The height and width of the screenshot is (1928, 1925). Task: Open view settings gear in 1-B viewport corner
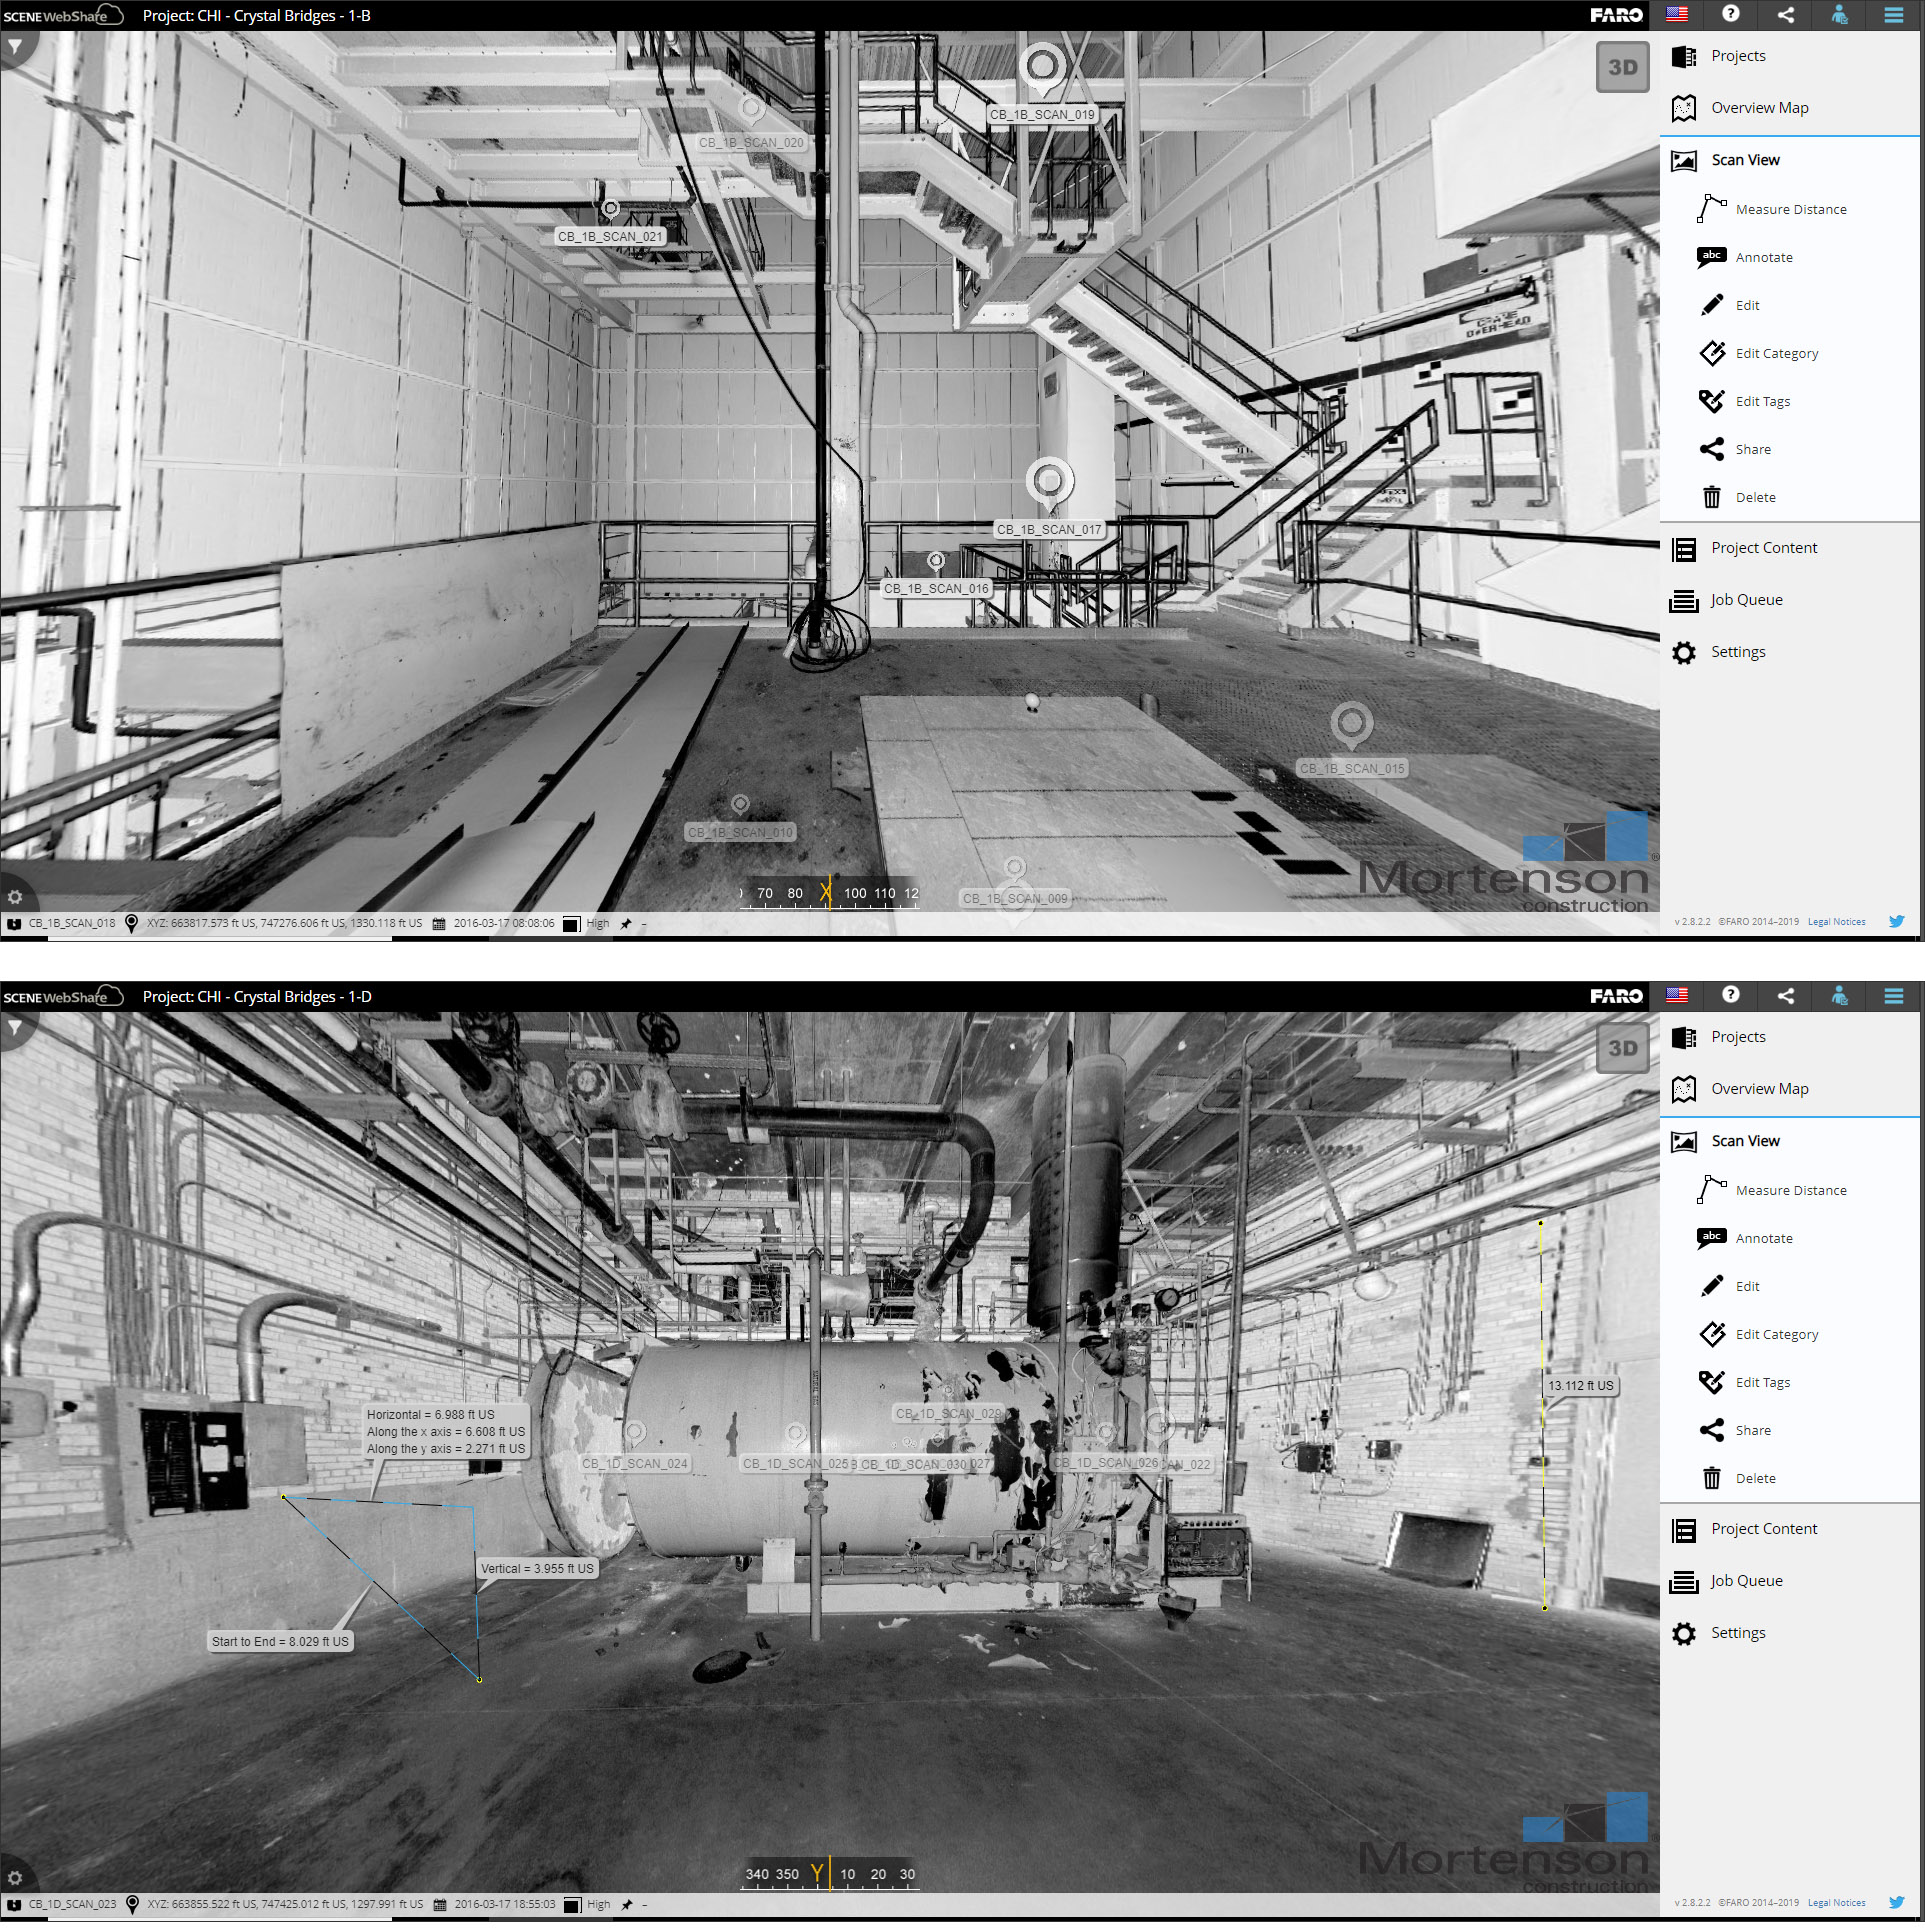pos(15,897)
